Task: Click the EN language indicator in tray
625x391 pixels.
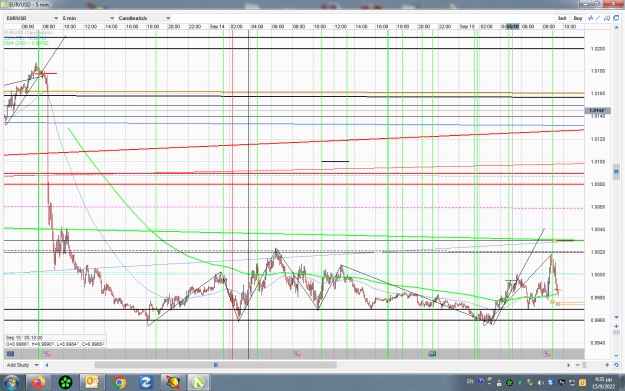Action: coord(470,382)
